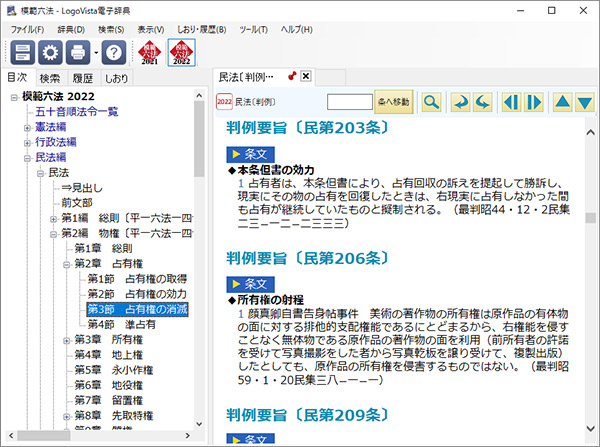
Task: Open the しおり・履歴(B) menu
Action: [x=202, y=29]
